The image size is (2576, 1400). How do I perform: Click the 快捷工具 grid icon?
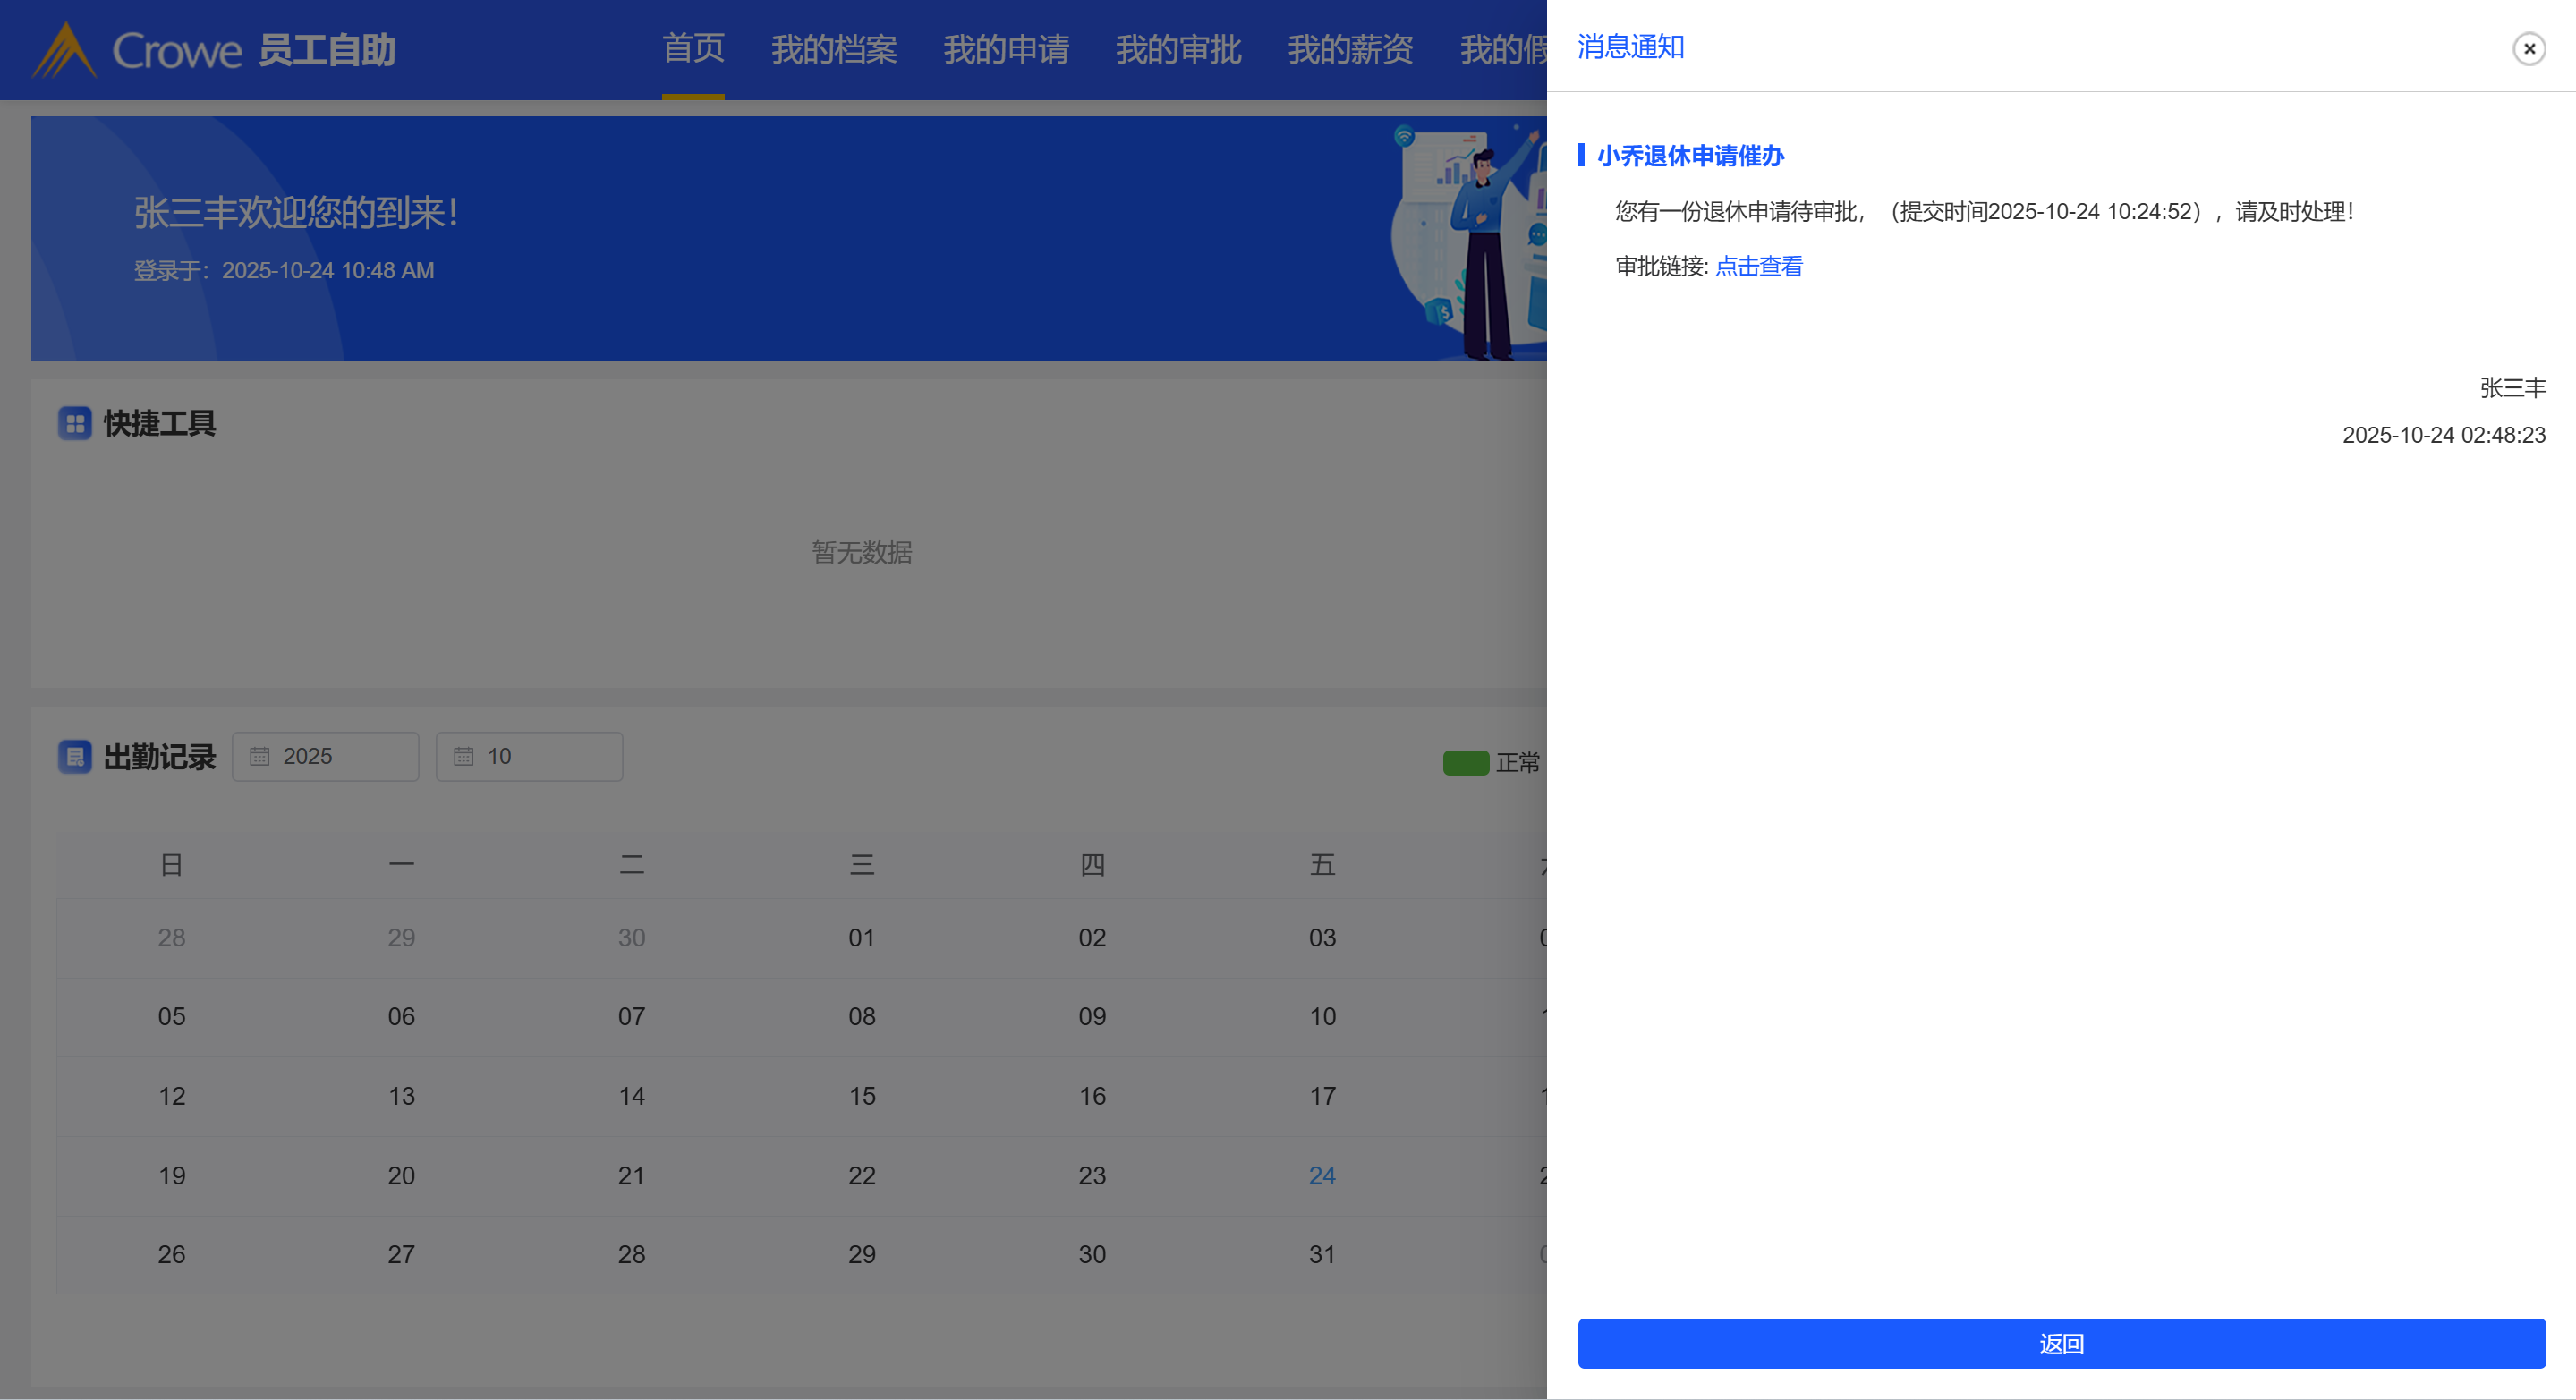(75, 423)
